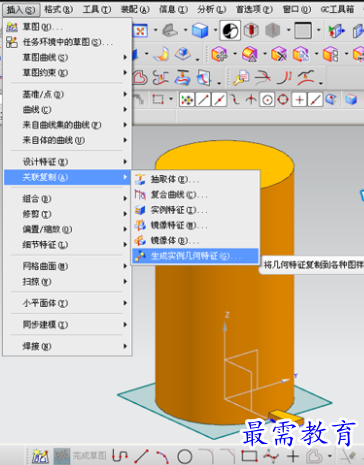Open the 分析 menu
The height and width of the screenshot is (465, 364).
(211, 9)
